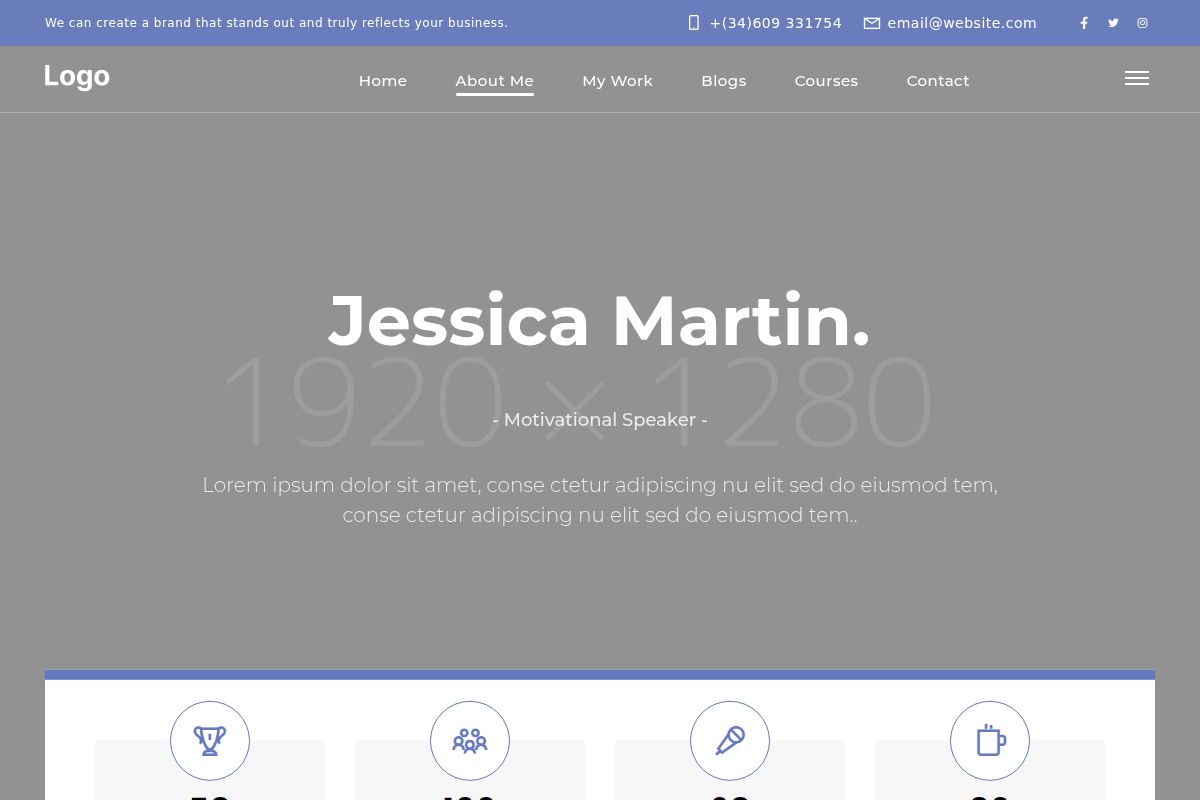The width and height of the screenshot is (1200, 800).
Task: Open the Twitter social icon
Action: (1113, 23)
